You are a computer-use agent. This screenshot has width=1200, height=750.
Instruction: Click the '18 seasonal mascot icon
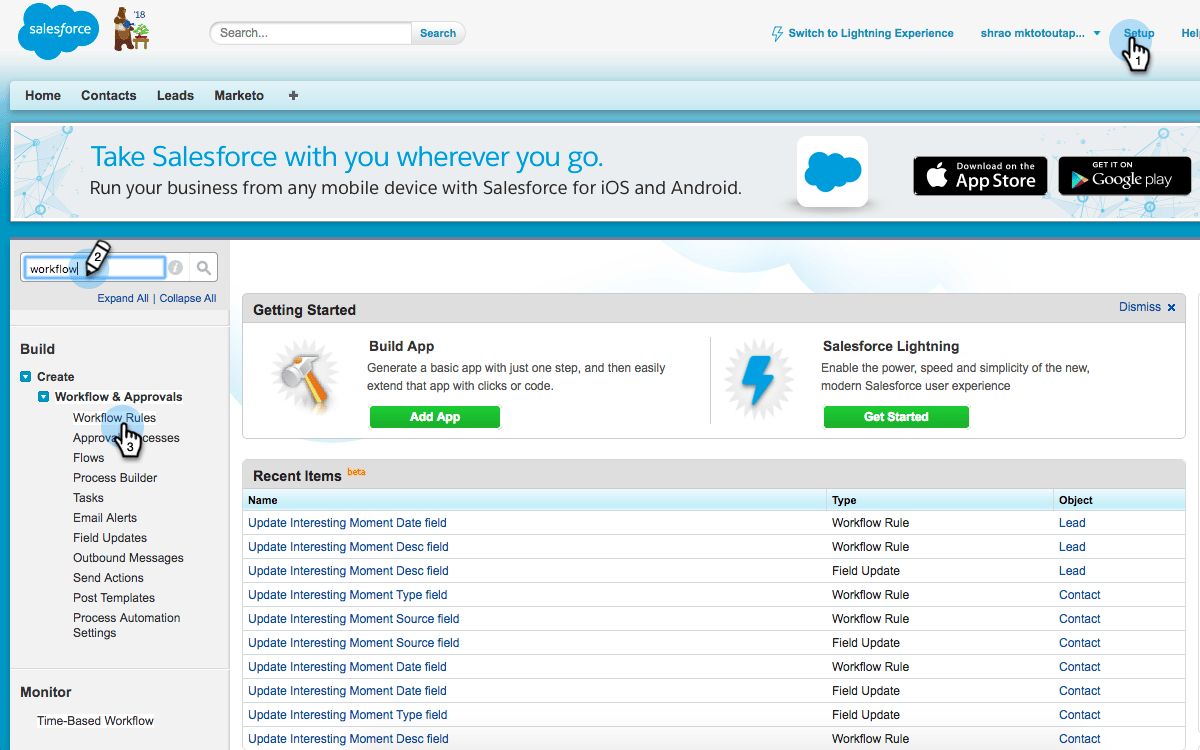[132, 31]
